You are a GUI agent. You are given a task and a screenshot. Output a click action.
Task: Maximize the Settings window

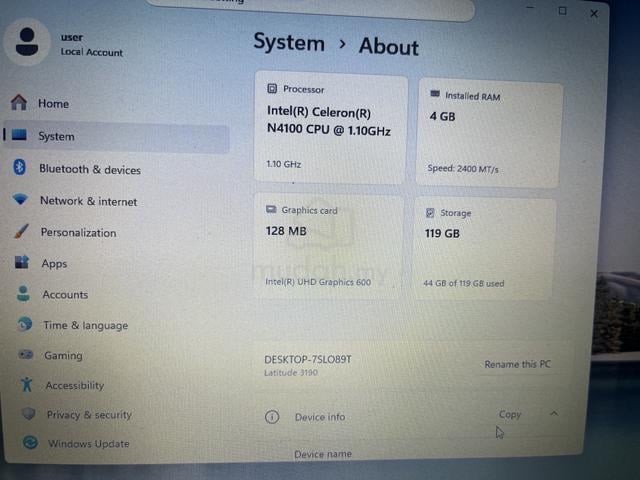pos(562,11)
